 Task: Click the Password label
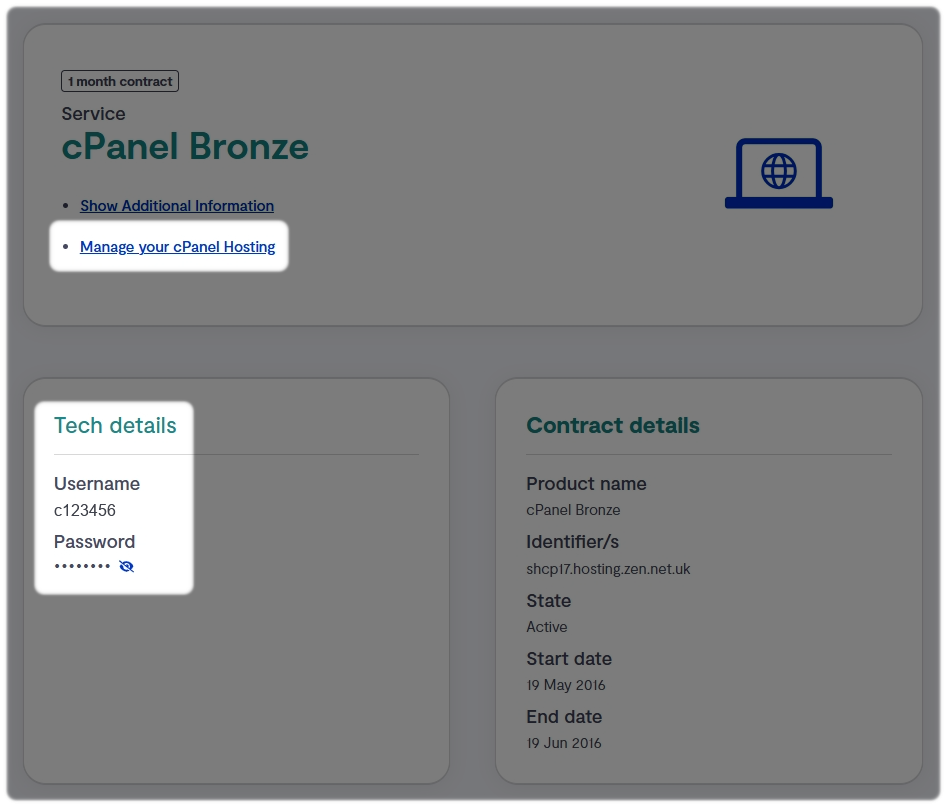(x=94, y=542)
